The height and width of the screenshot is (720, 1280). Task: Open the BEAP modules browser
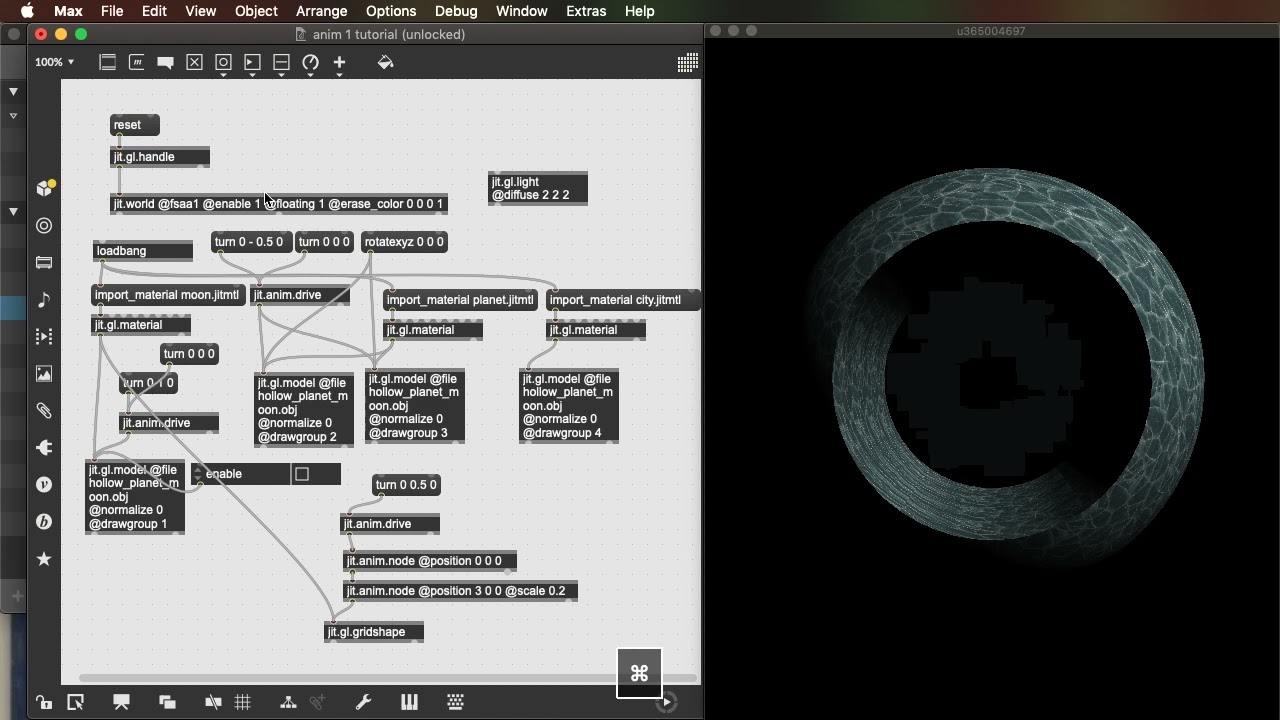[x=44, y=521]
